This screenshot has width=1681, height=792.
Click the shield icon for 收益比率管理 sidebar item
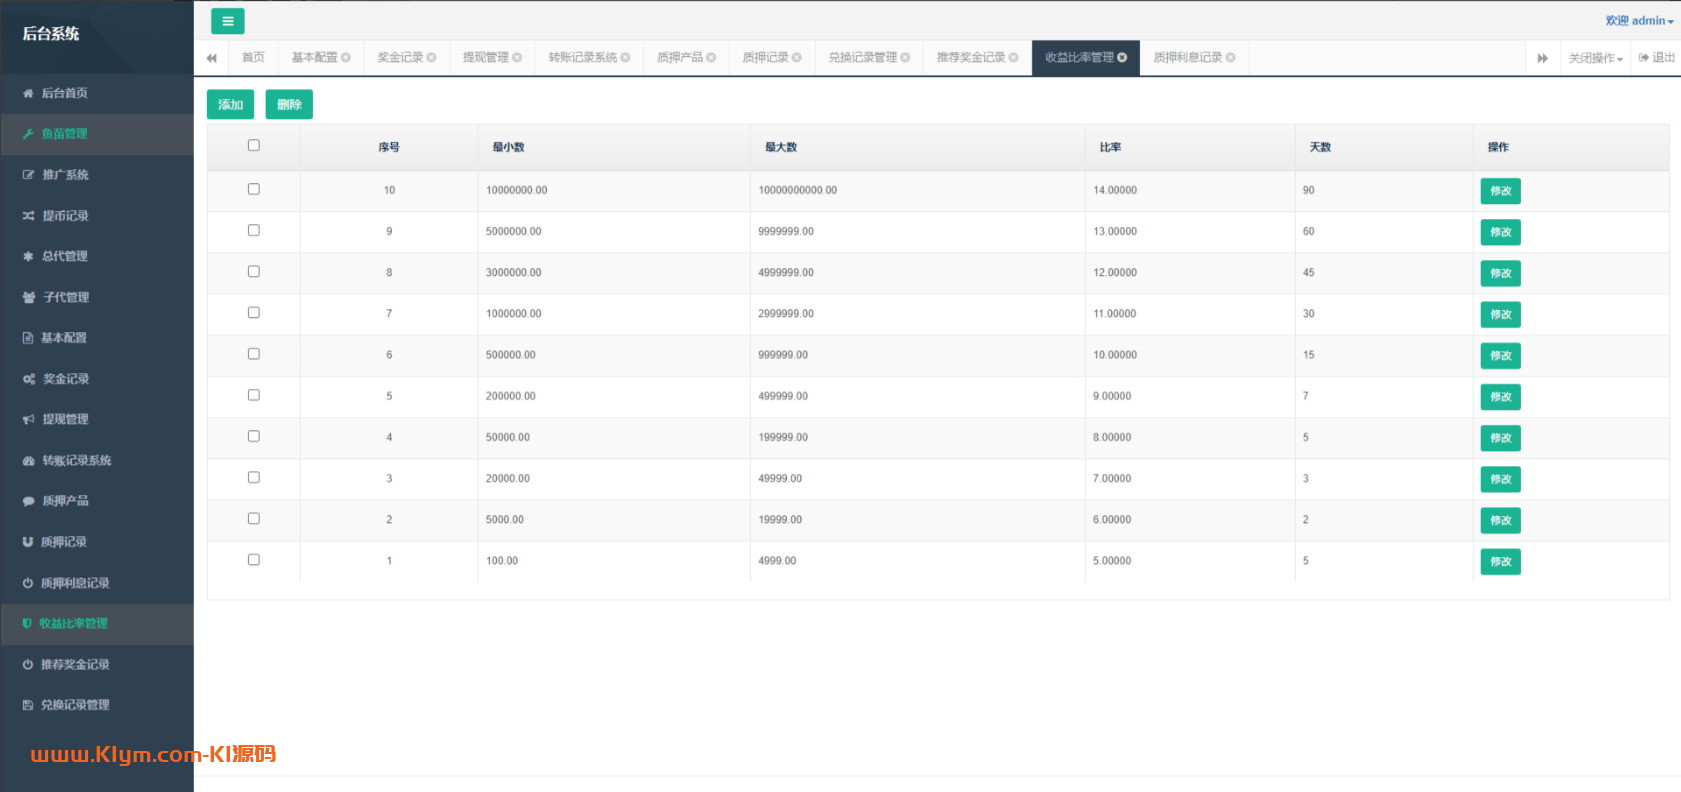click(x=27, y=623)
